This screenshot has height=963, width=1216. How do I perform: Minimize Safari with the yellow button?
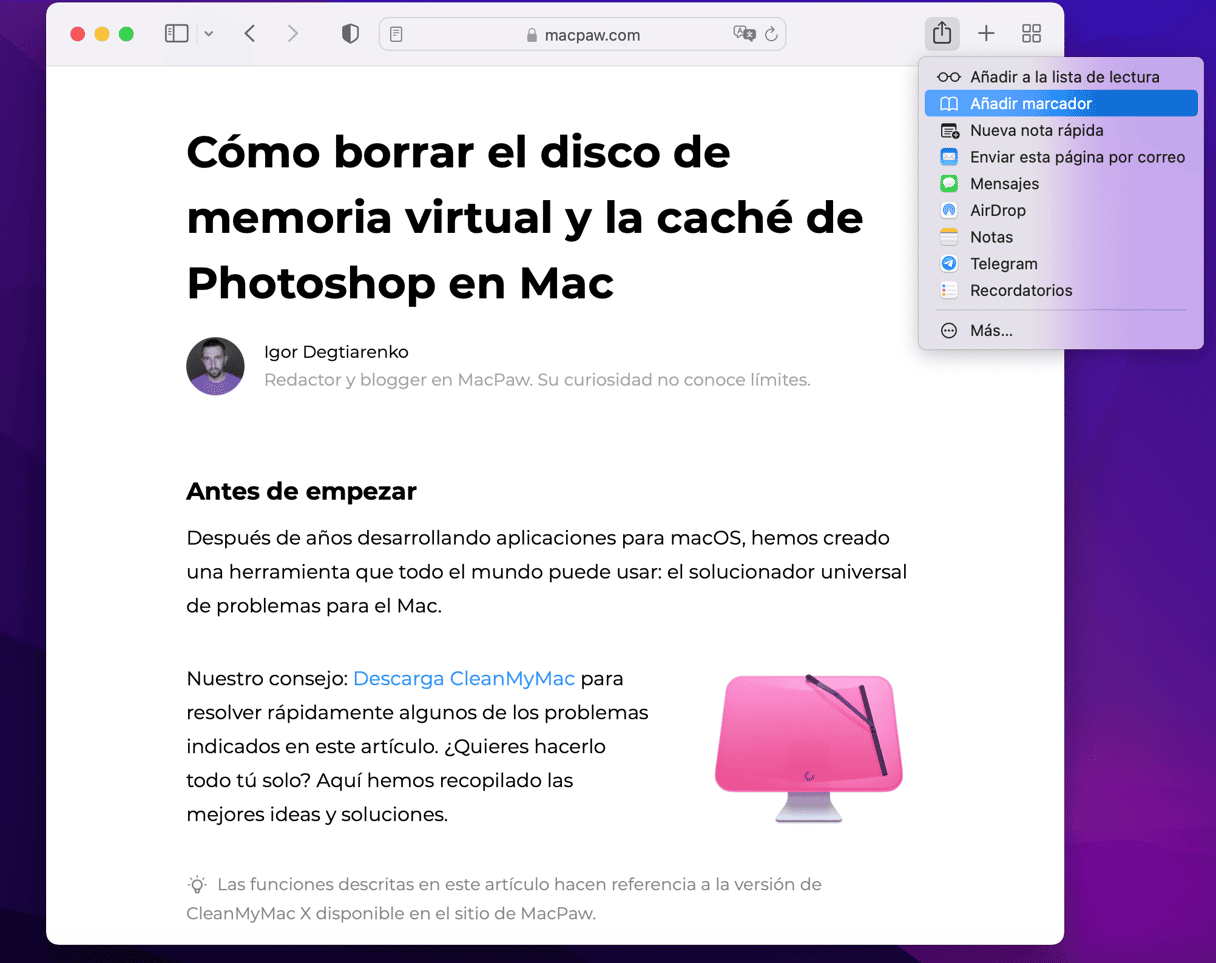(x=101, y=34)
